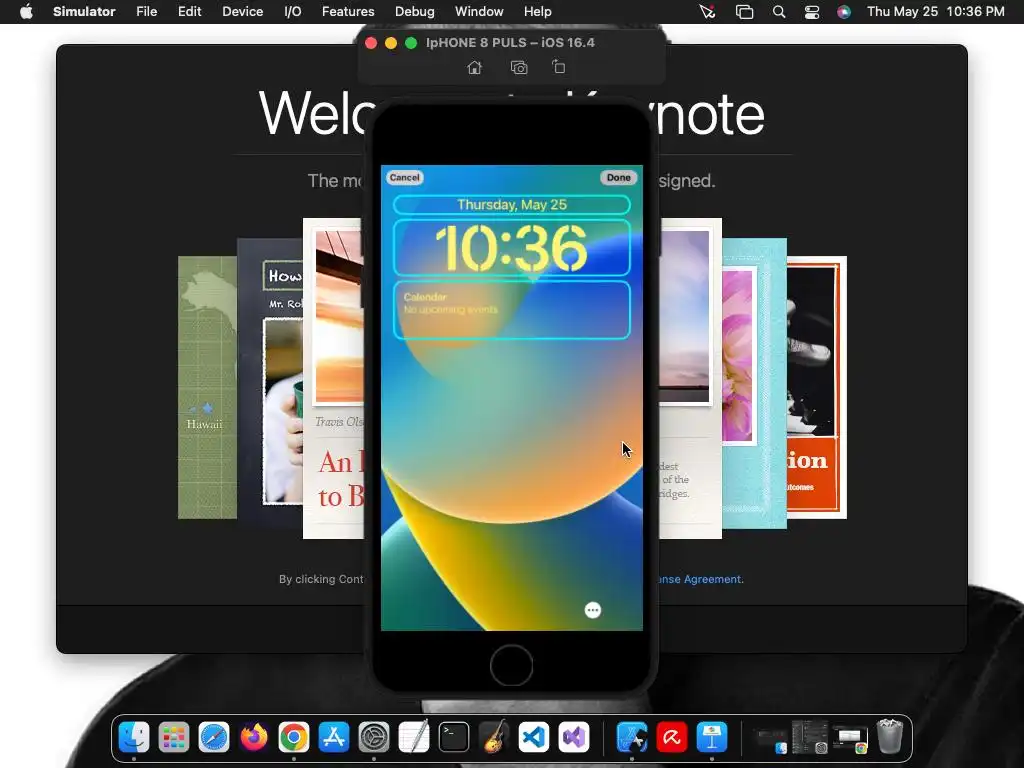Open Visual Studio (purple) from the Dock
1024x768 pixels.
(x=574, y=737)
